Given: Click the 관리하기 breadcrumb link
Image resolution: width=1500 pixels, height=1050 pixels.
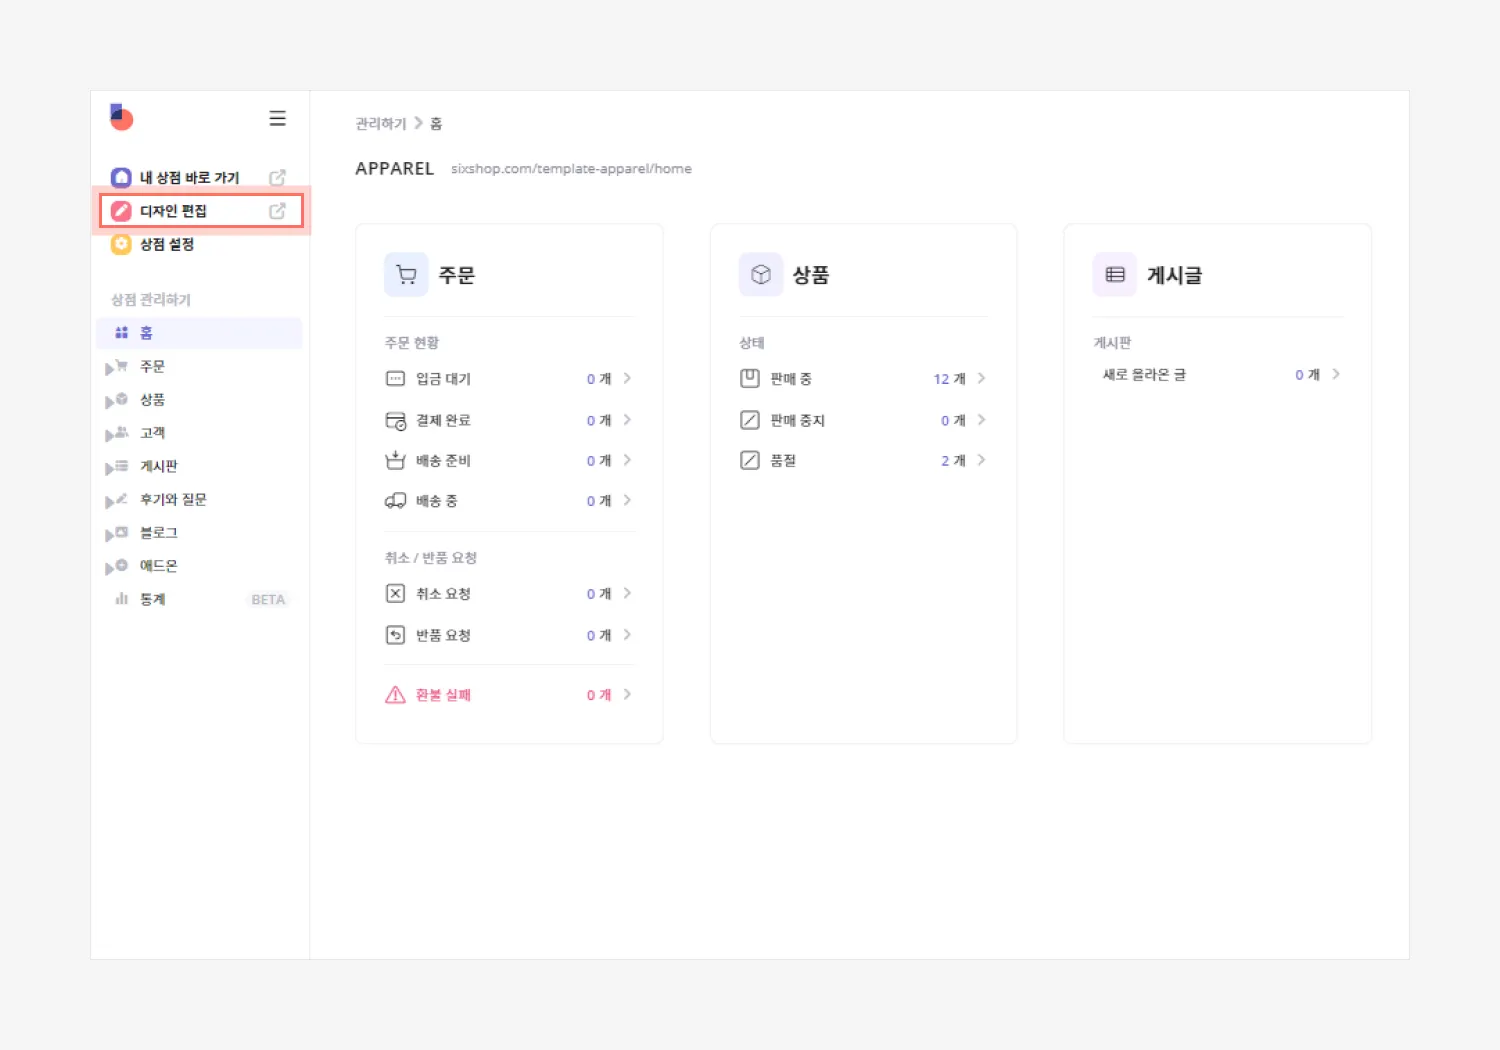Looking at the screenshot, I should (381, 124).
